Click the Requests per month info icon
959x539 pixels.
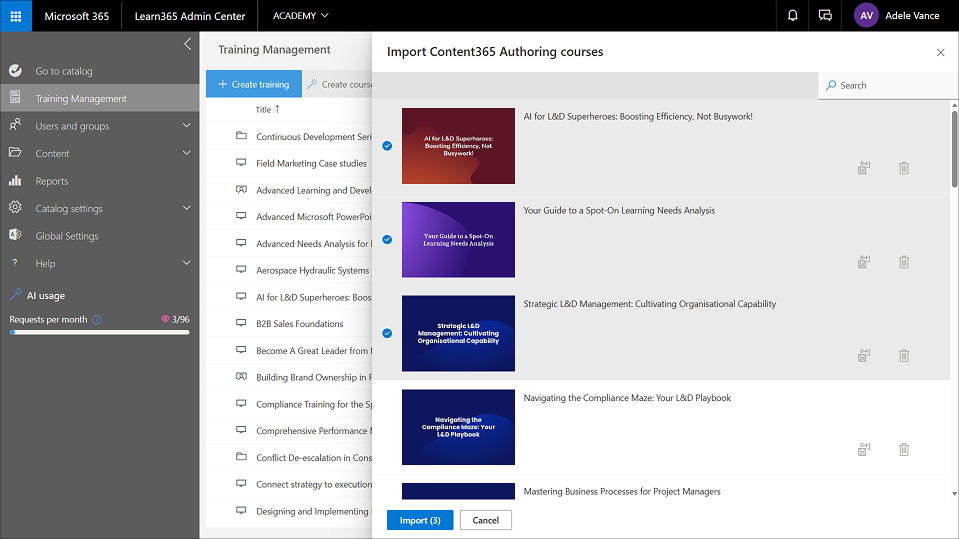click(97, 320)
